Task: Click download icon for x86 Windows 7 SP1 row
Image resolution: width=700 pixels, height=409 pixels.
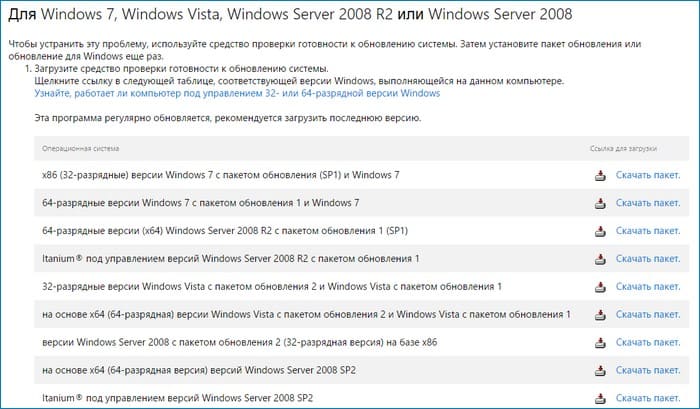Action: click(x=600, y=175)
